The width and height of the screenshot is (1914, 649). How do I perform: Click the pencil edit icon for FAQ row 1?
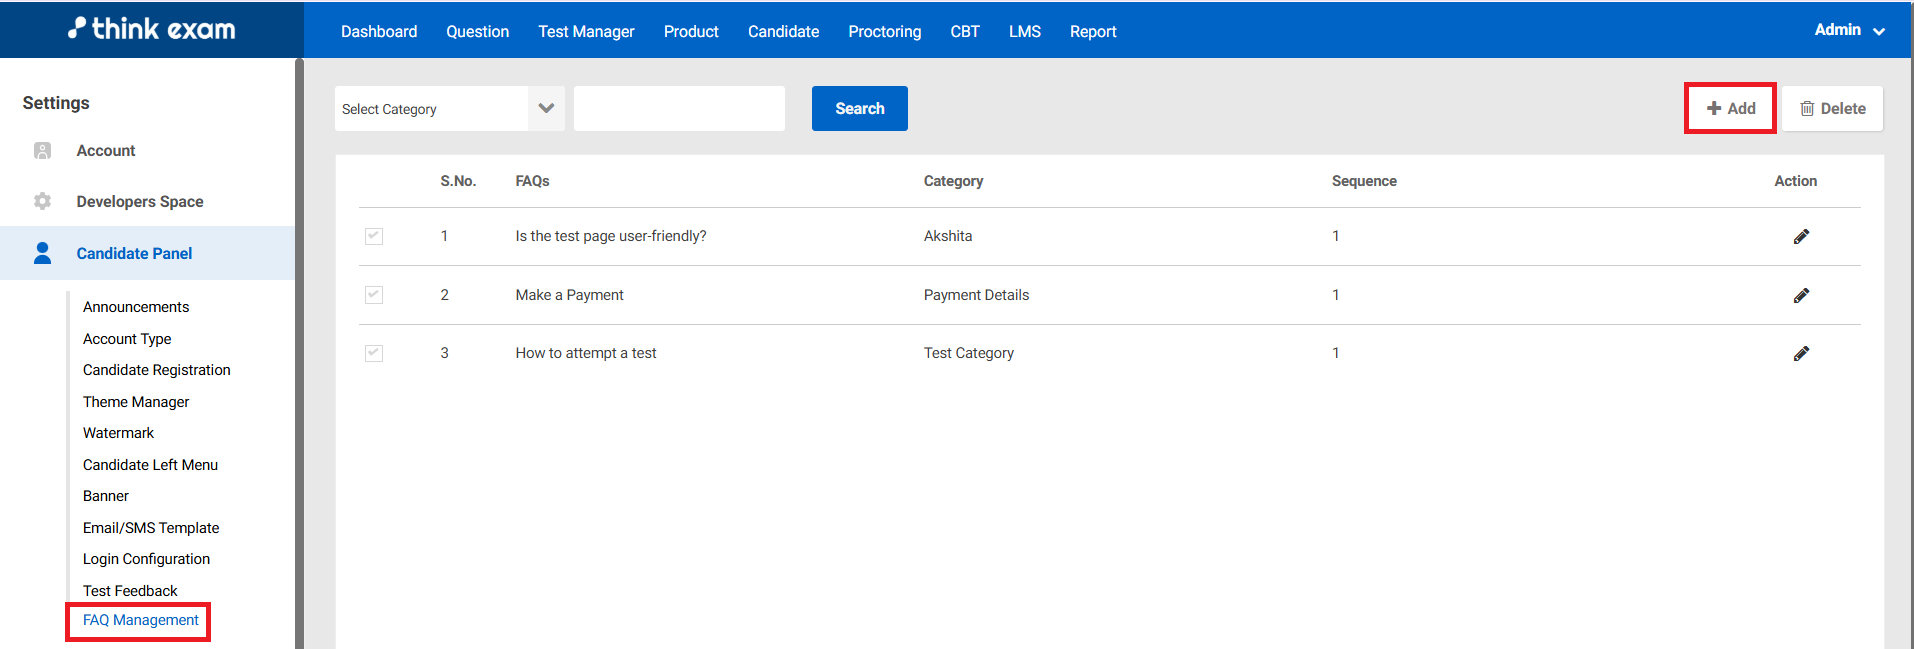[1800, 237]
